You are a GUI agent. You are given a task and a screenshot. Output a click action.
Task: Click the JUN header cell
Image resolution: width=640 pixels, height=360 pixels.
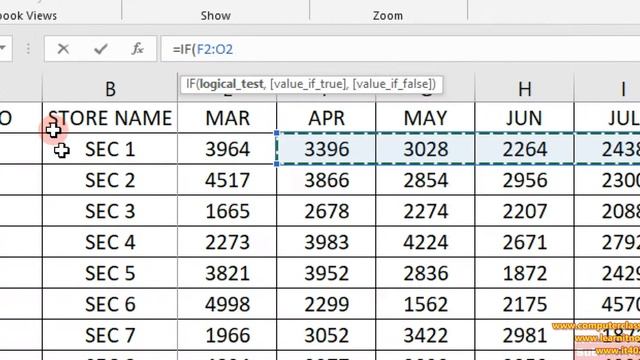(524, 118)
